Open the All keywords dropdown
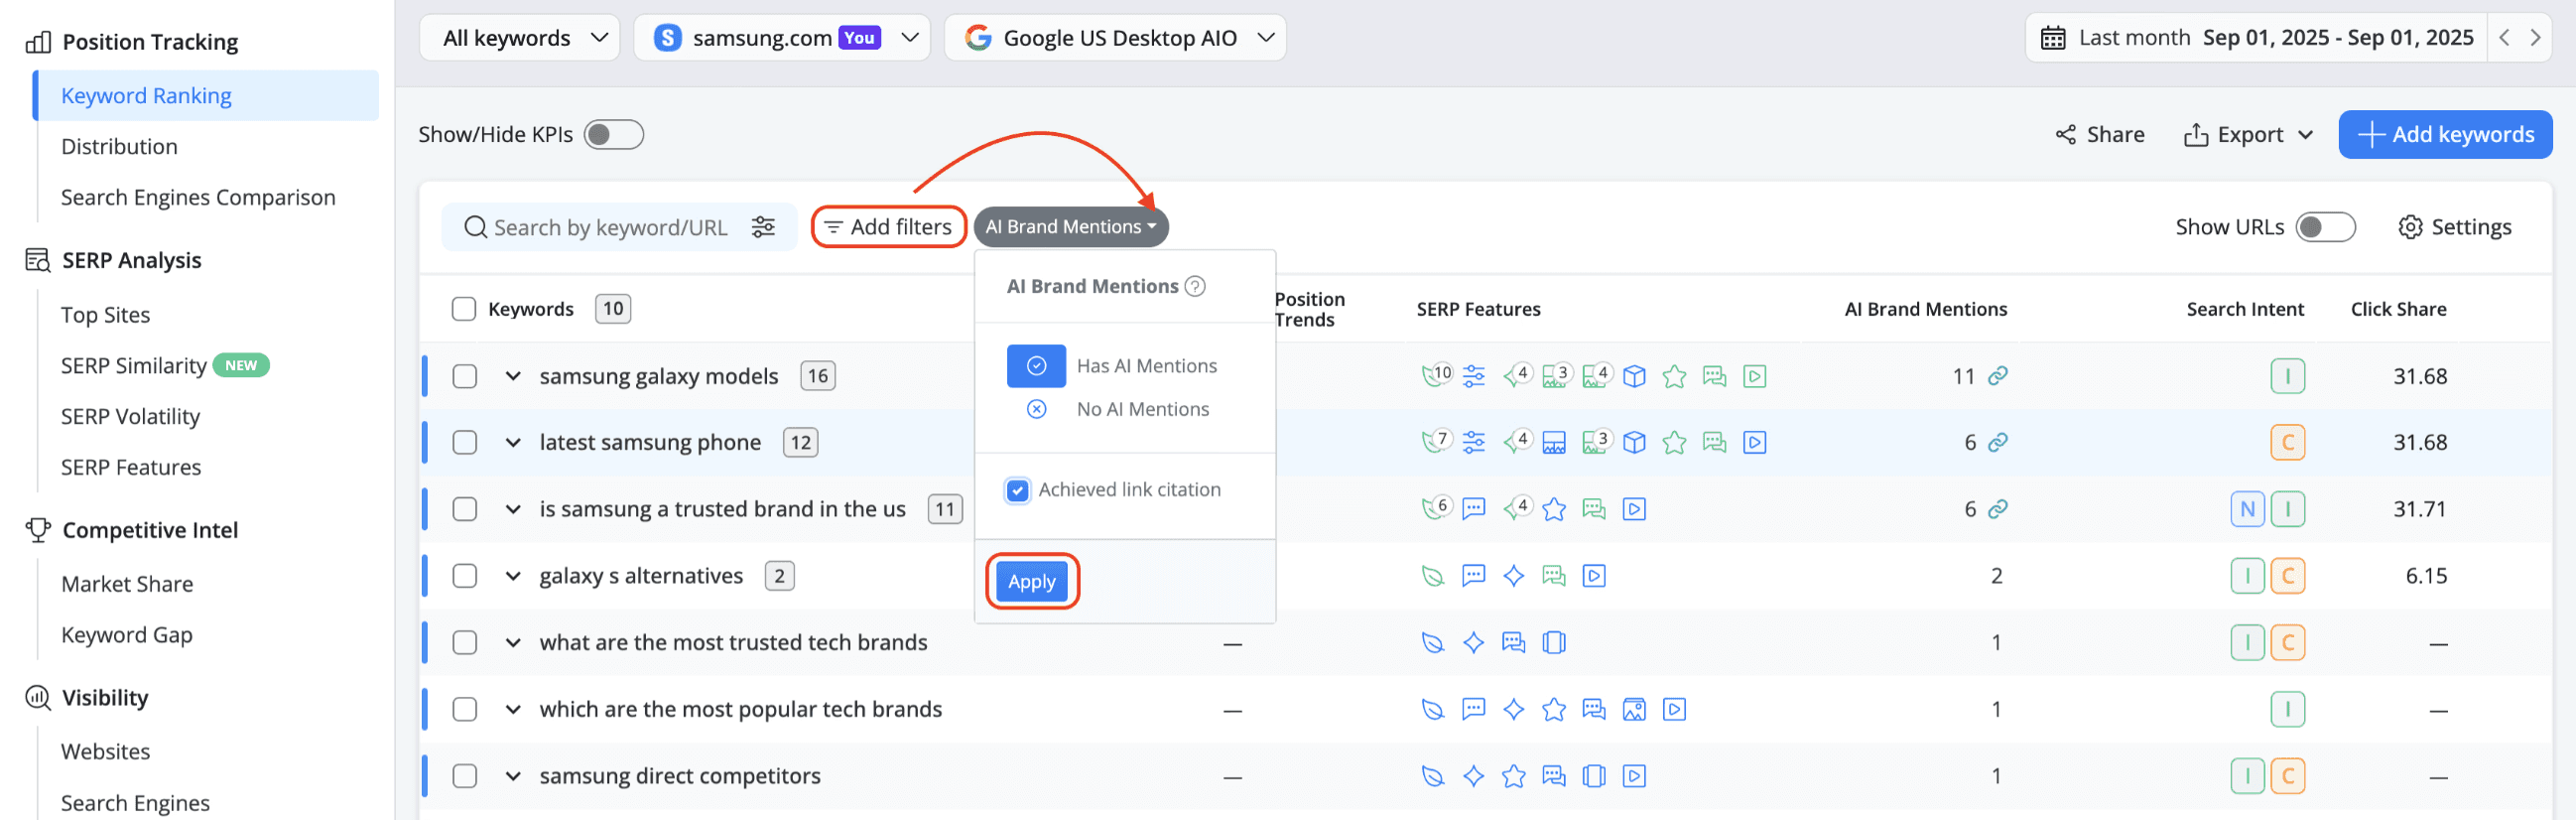 point(520,38)
